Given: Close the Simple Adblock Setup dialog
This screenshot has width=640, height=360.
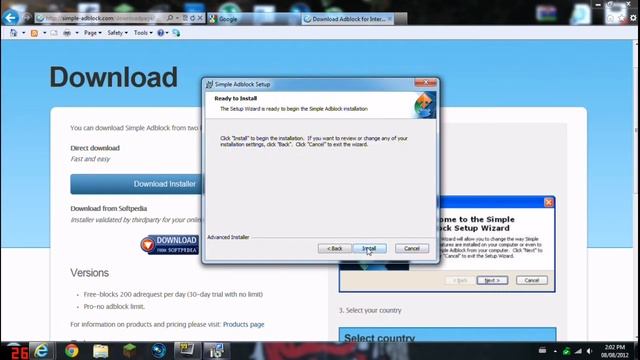Looking at the screenshot, I should [425, 83].
